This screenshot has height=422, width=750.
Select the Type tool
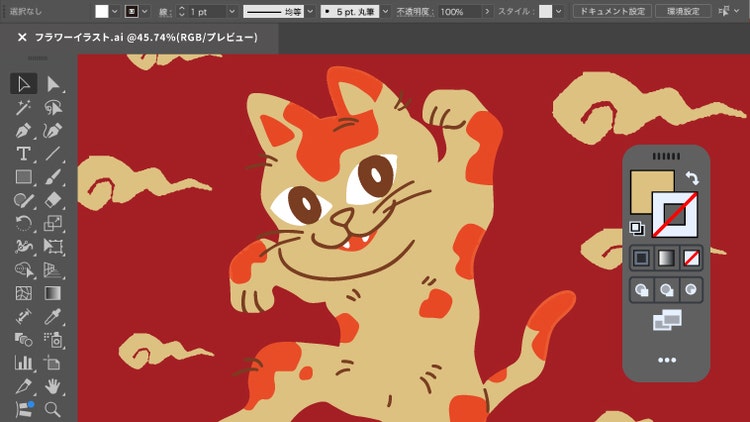click(23, 154)
